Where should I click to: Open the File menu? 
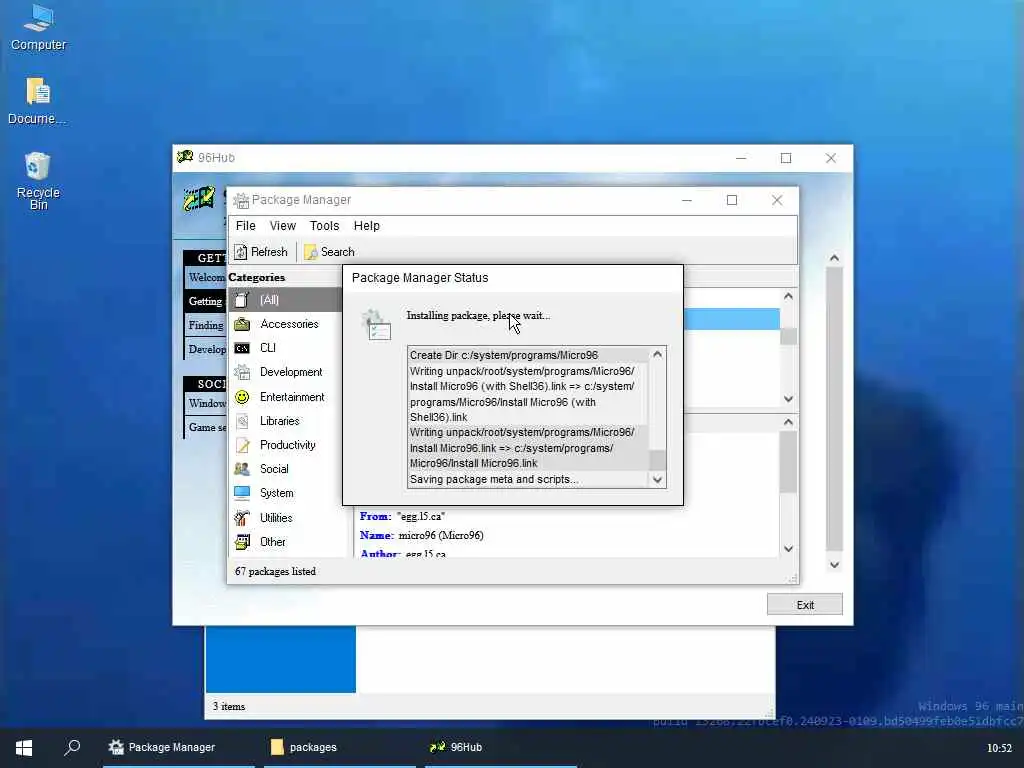pos(246,226)
